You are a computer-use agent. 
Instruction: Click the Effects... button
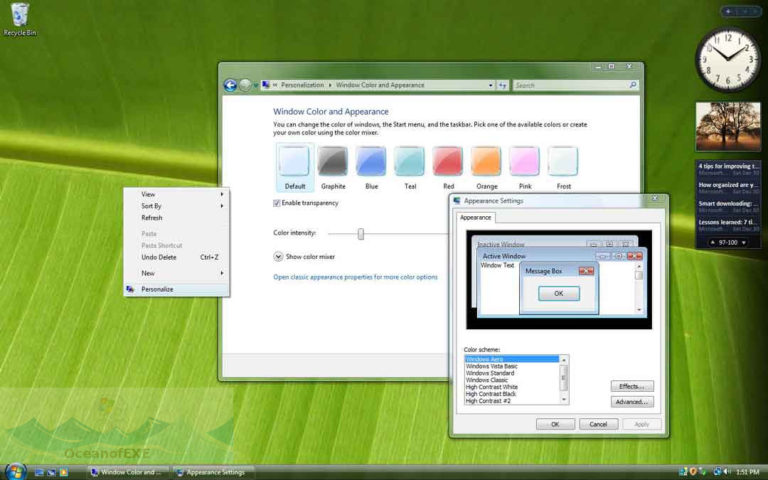pyautogui.click(x=632, y=386)
